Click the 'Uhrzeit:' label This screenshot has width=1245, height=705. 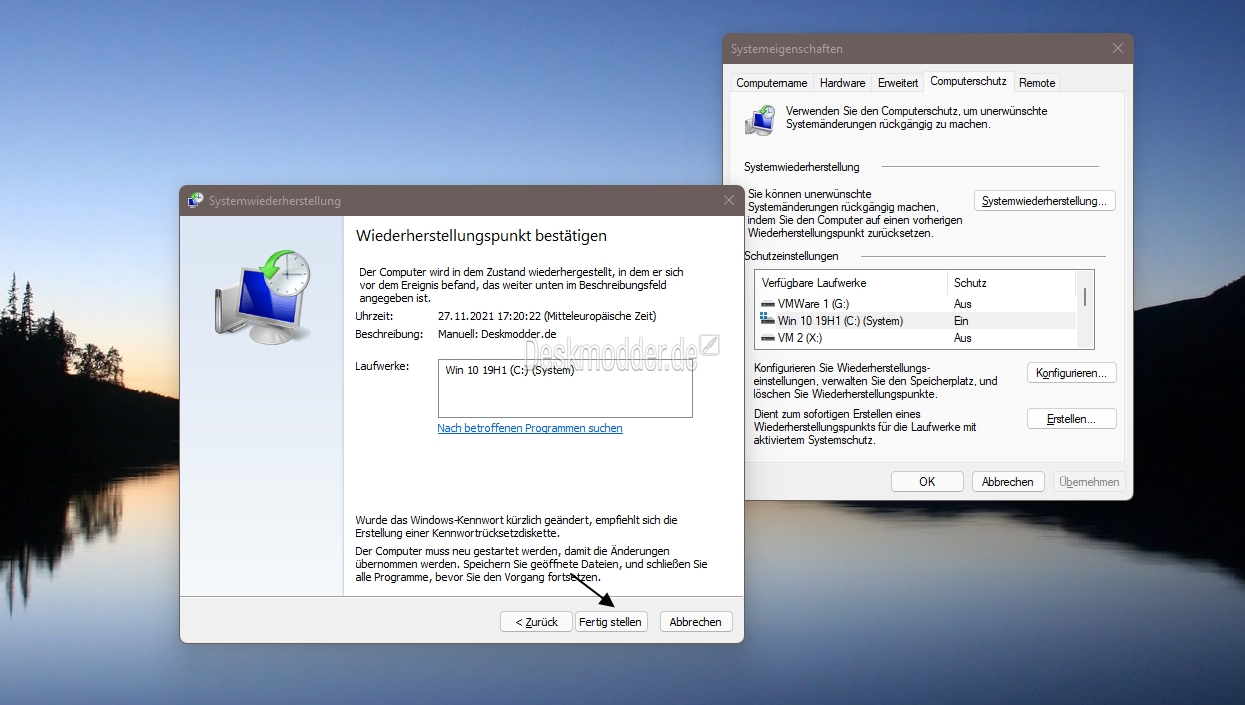point(374,316)
